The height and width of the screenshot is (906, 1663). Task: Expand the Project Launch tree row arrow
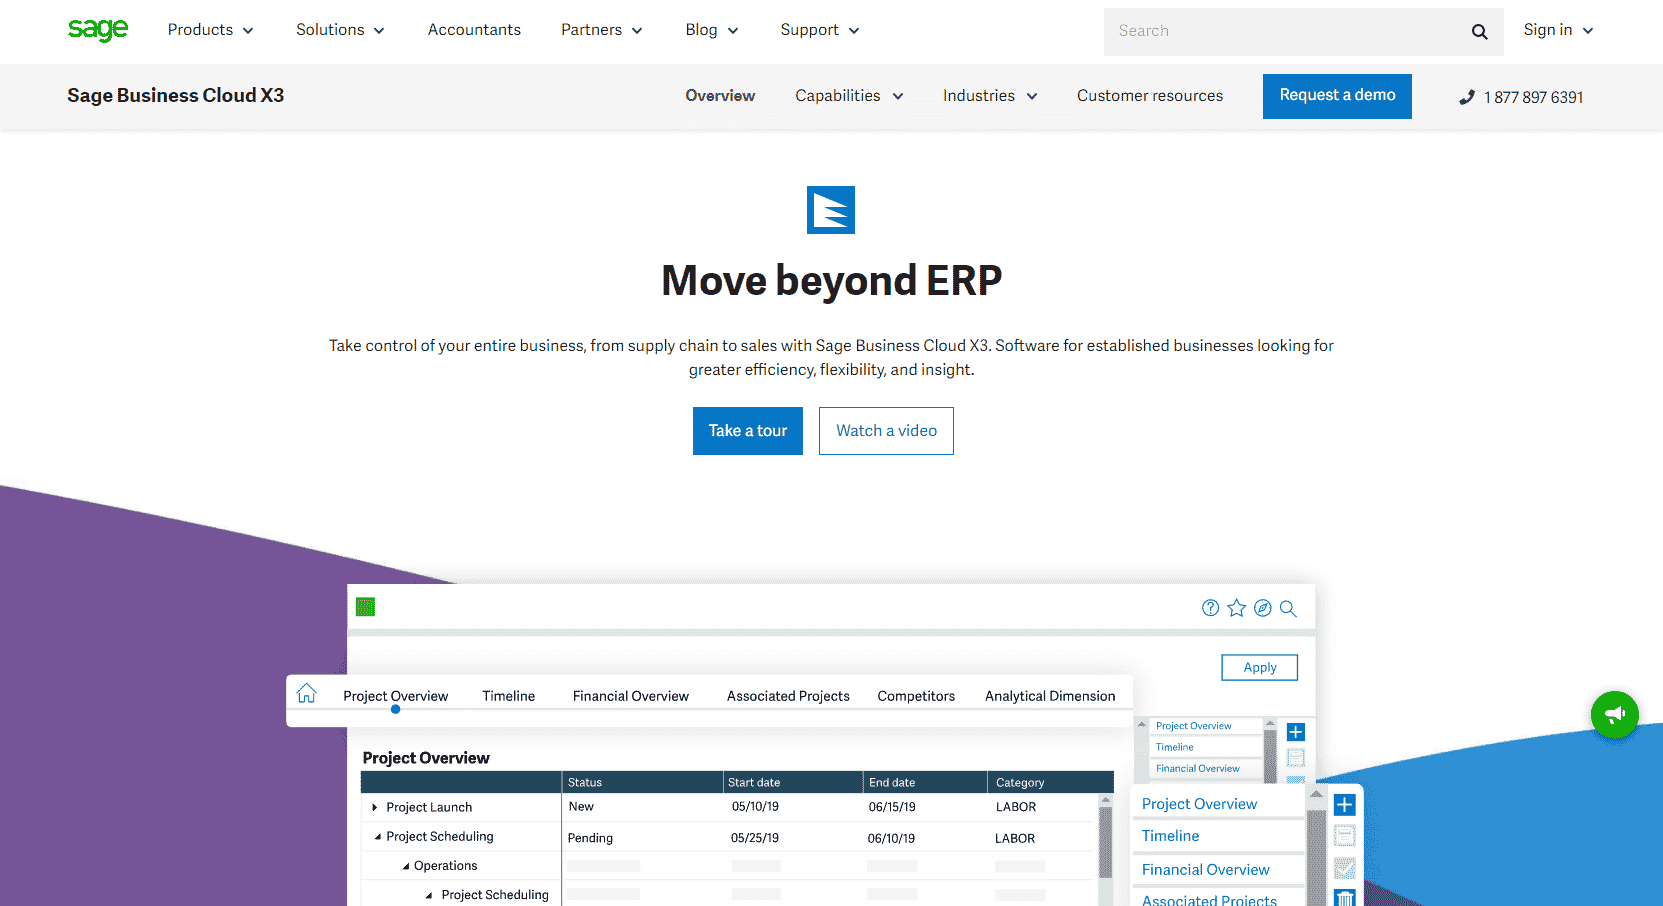tap(375, 807)
